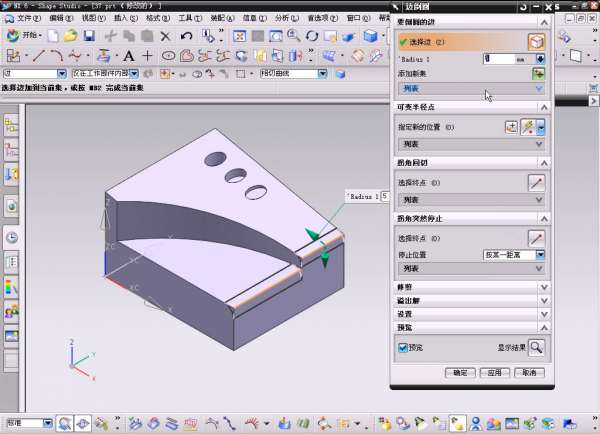Viewport: 600px width, 434px height.
Task: Click the line sketch tool icon
Action: 38,55
